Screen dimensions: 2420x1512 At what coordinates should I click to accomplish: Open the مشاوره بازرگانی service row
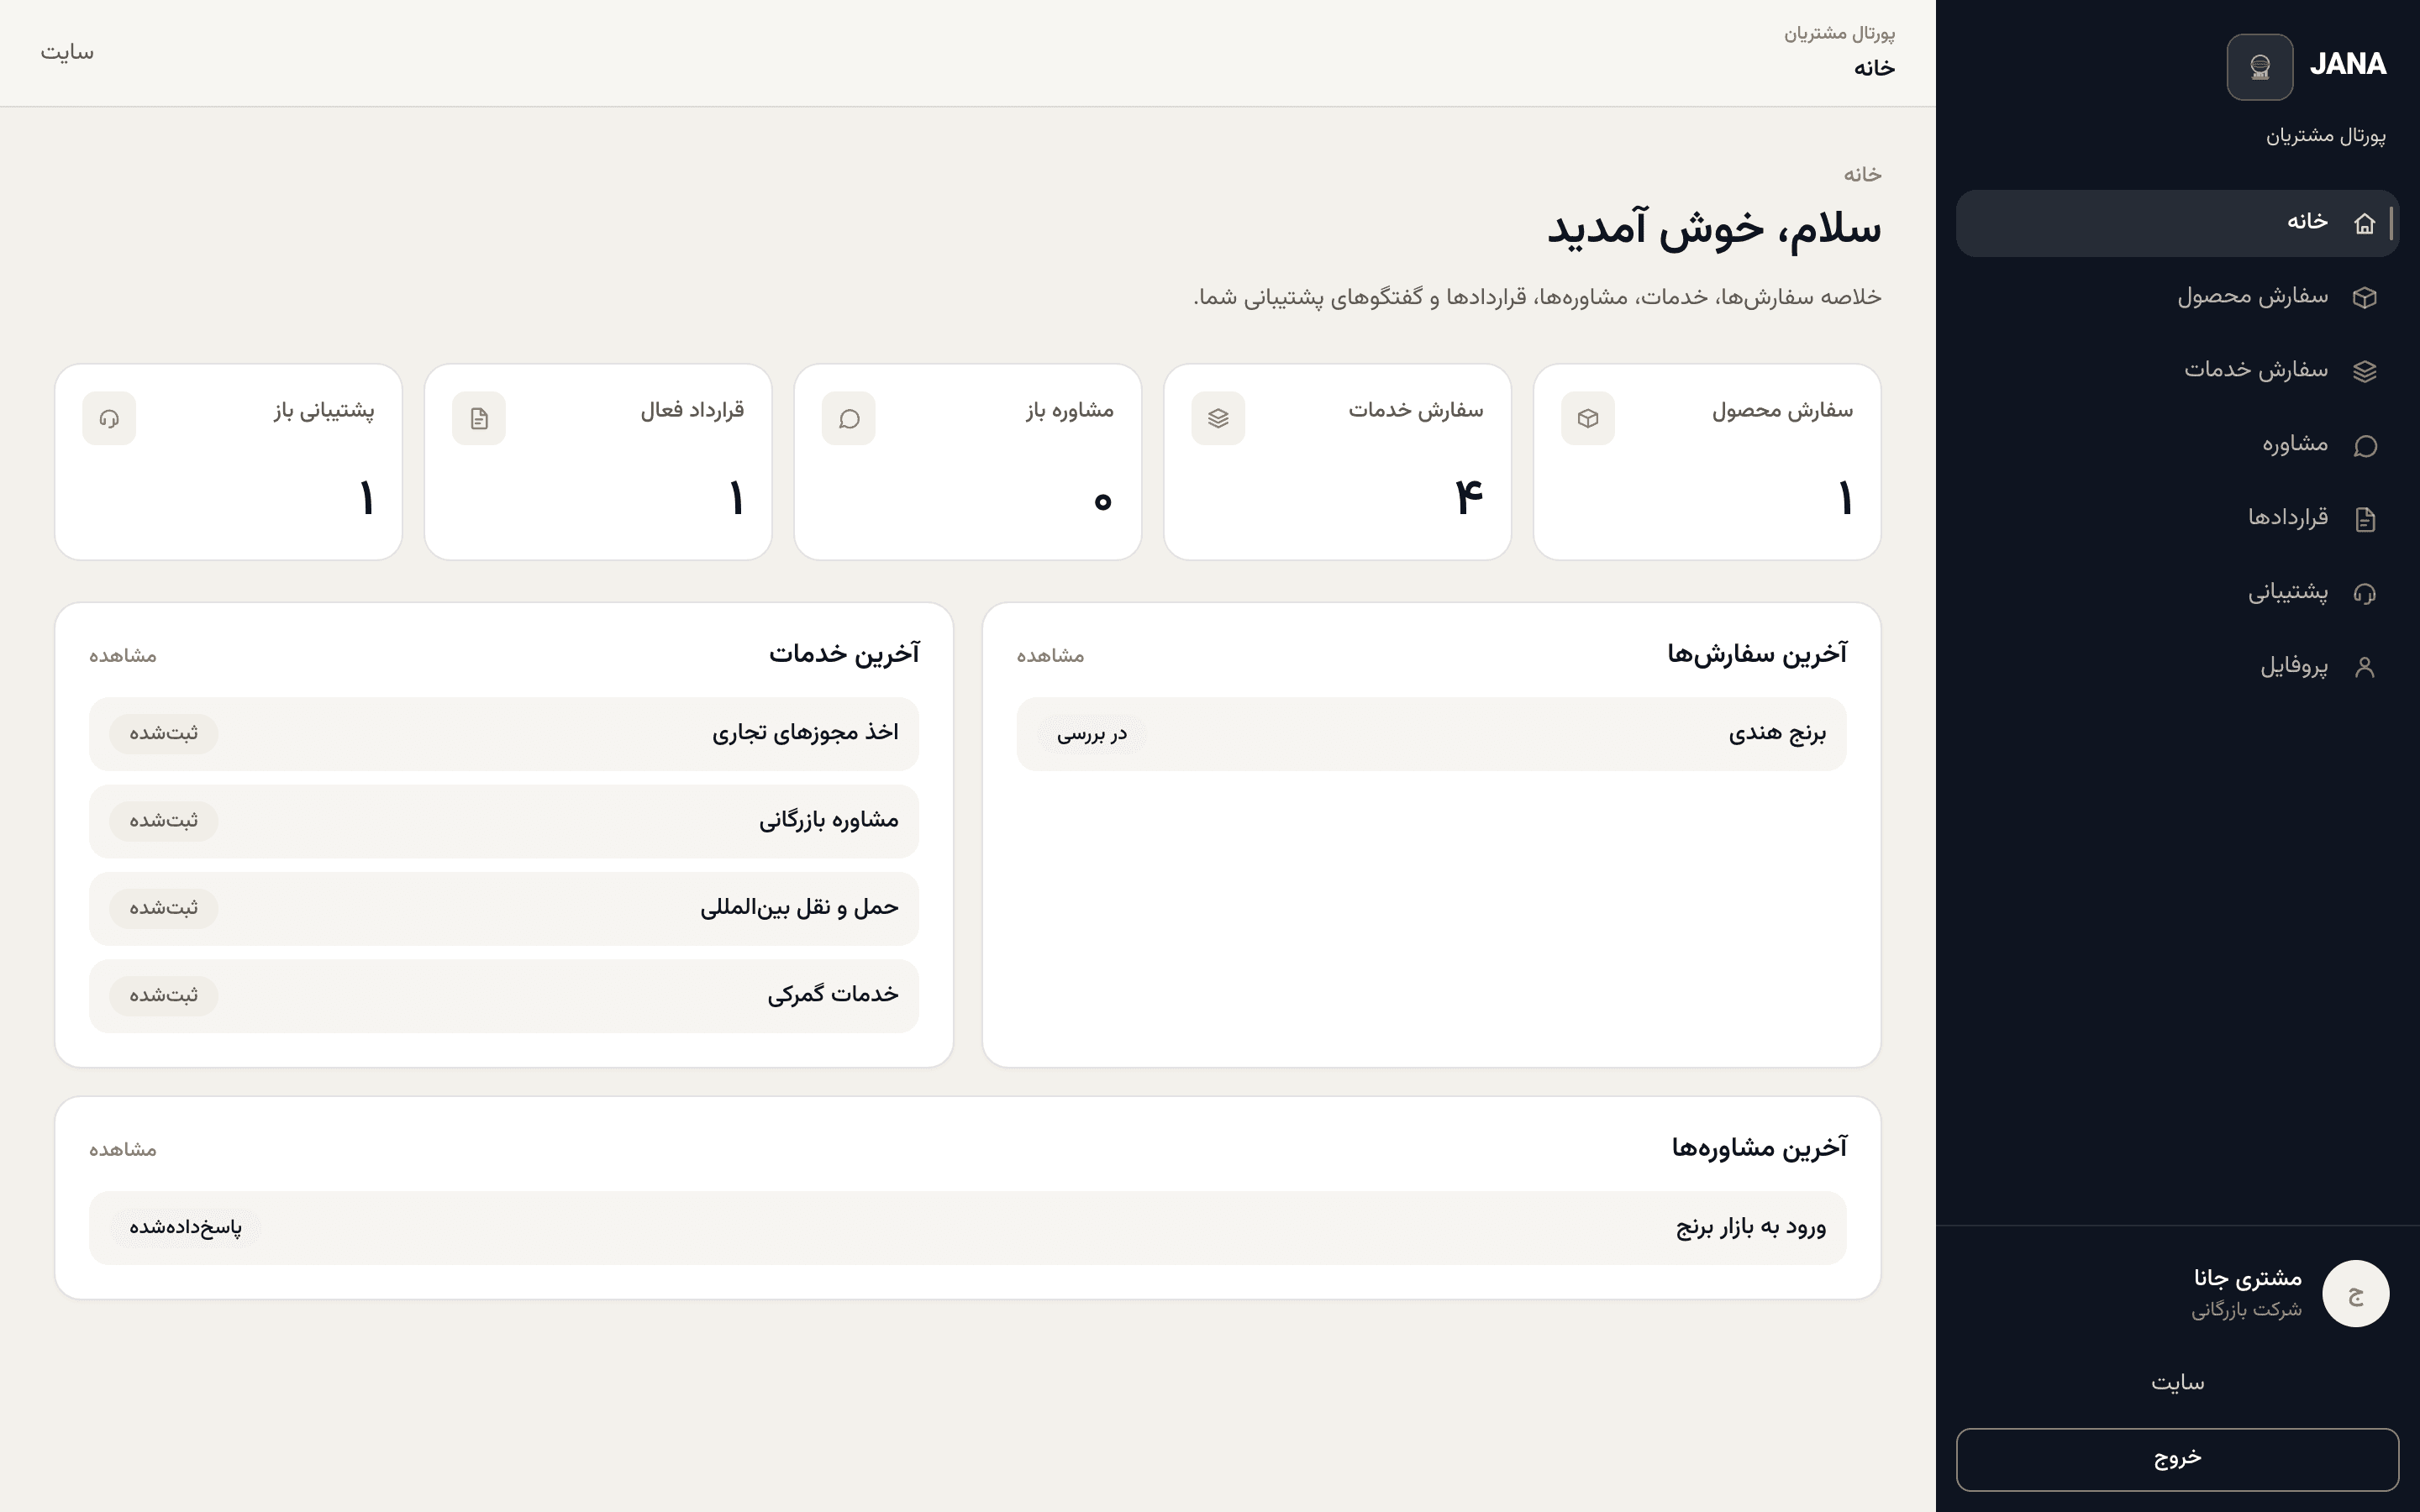(504, 821)
